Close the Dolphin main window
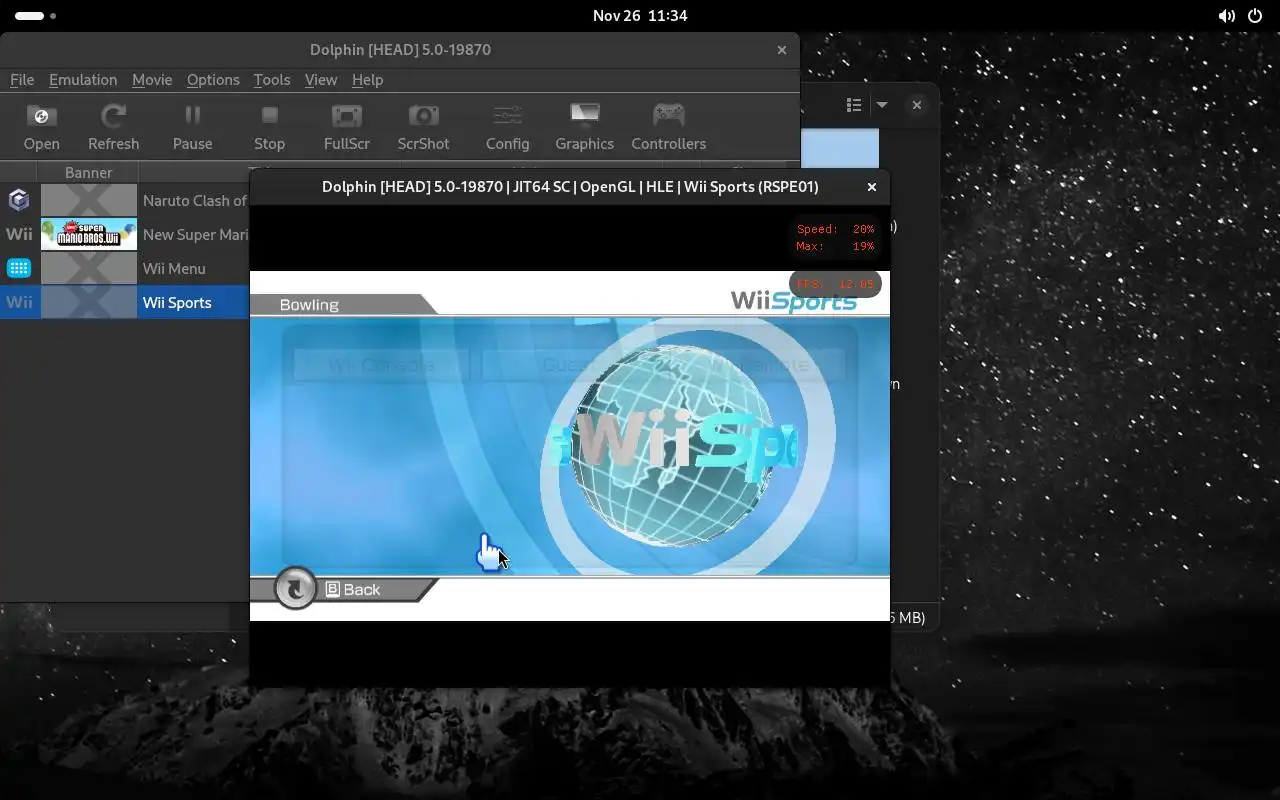This screenshot has height=800, width=1280. (782, 50)
